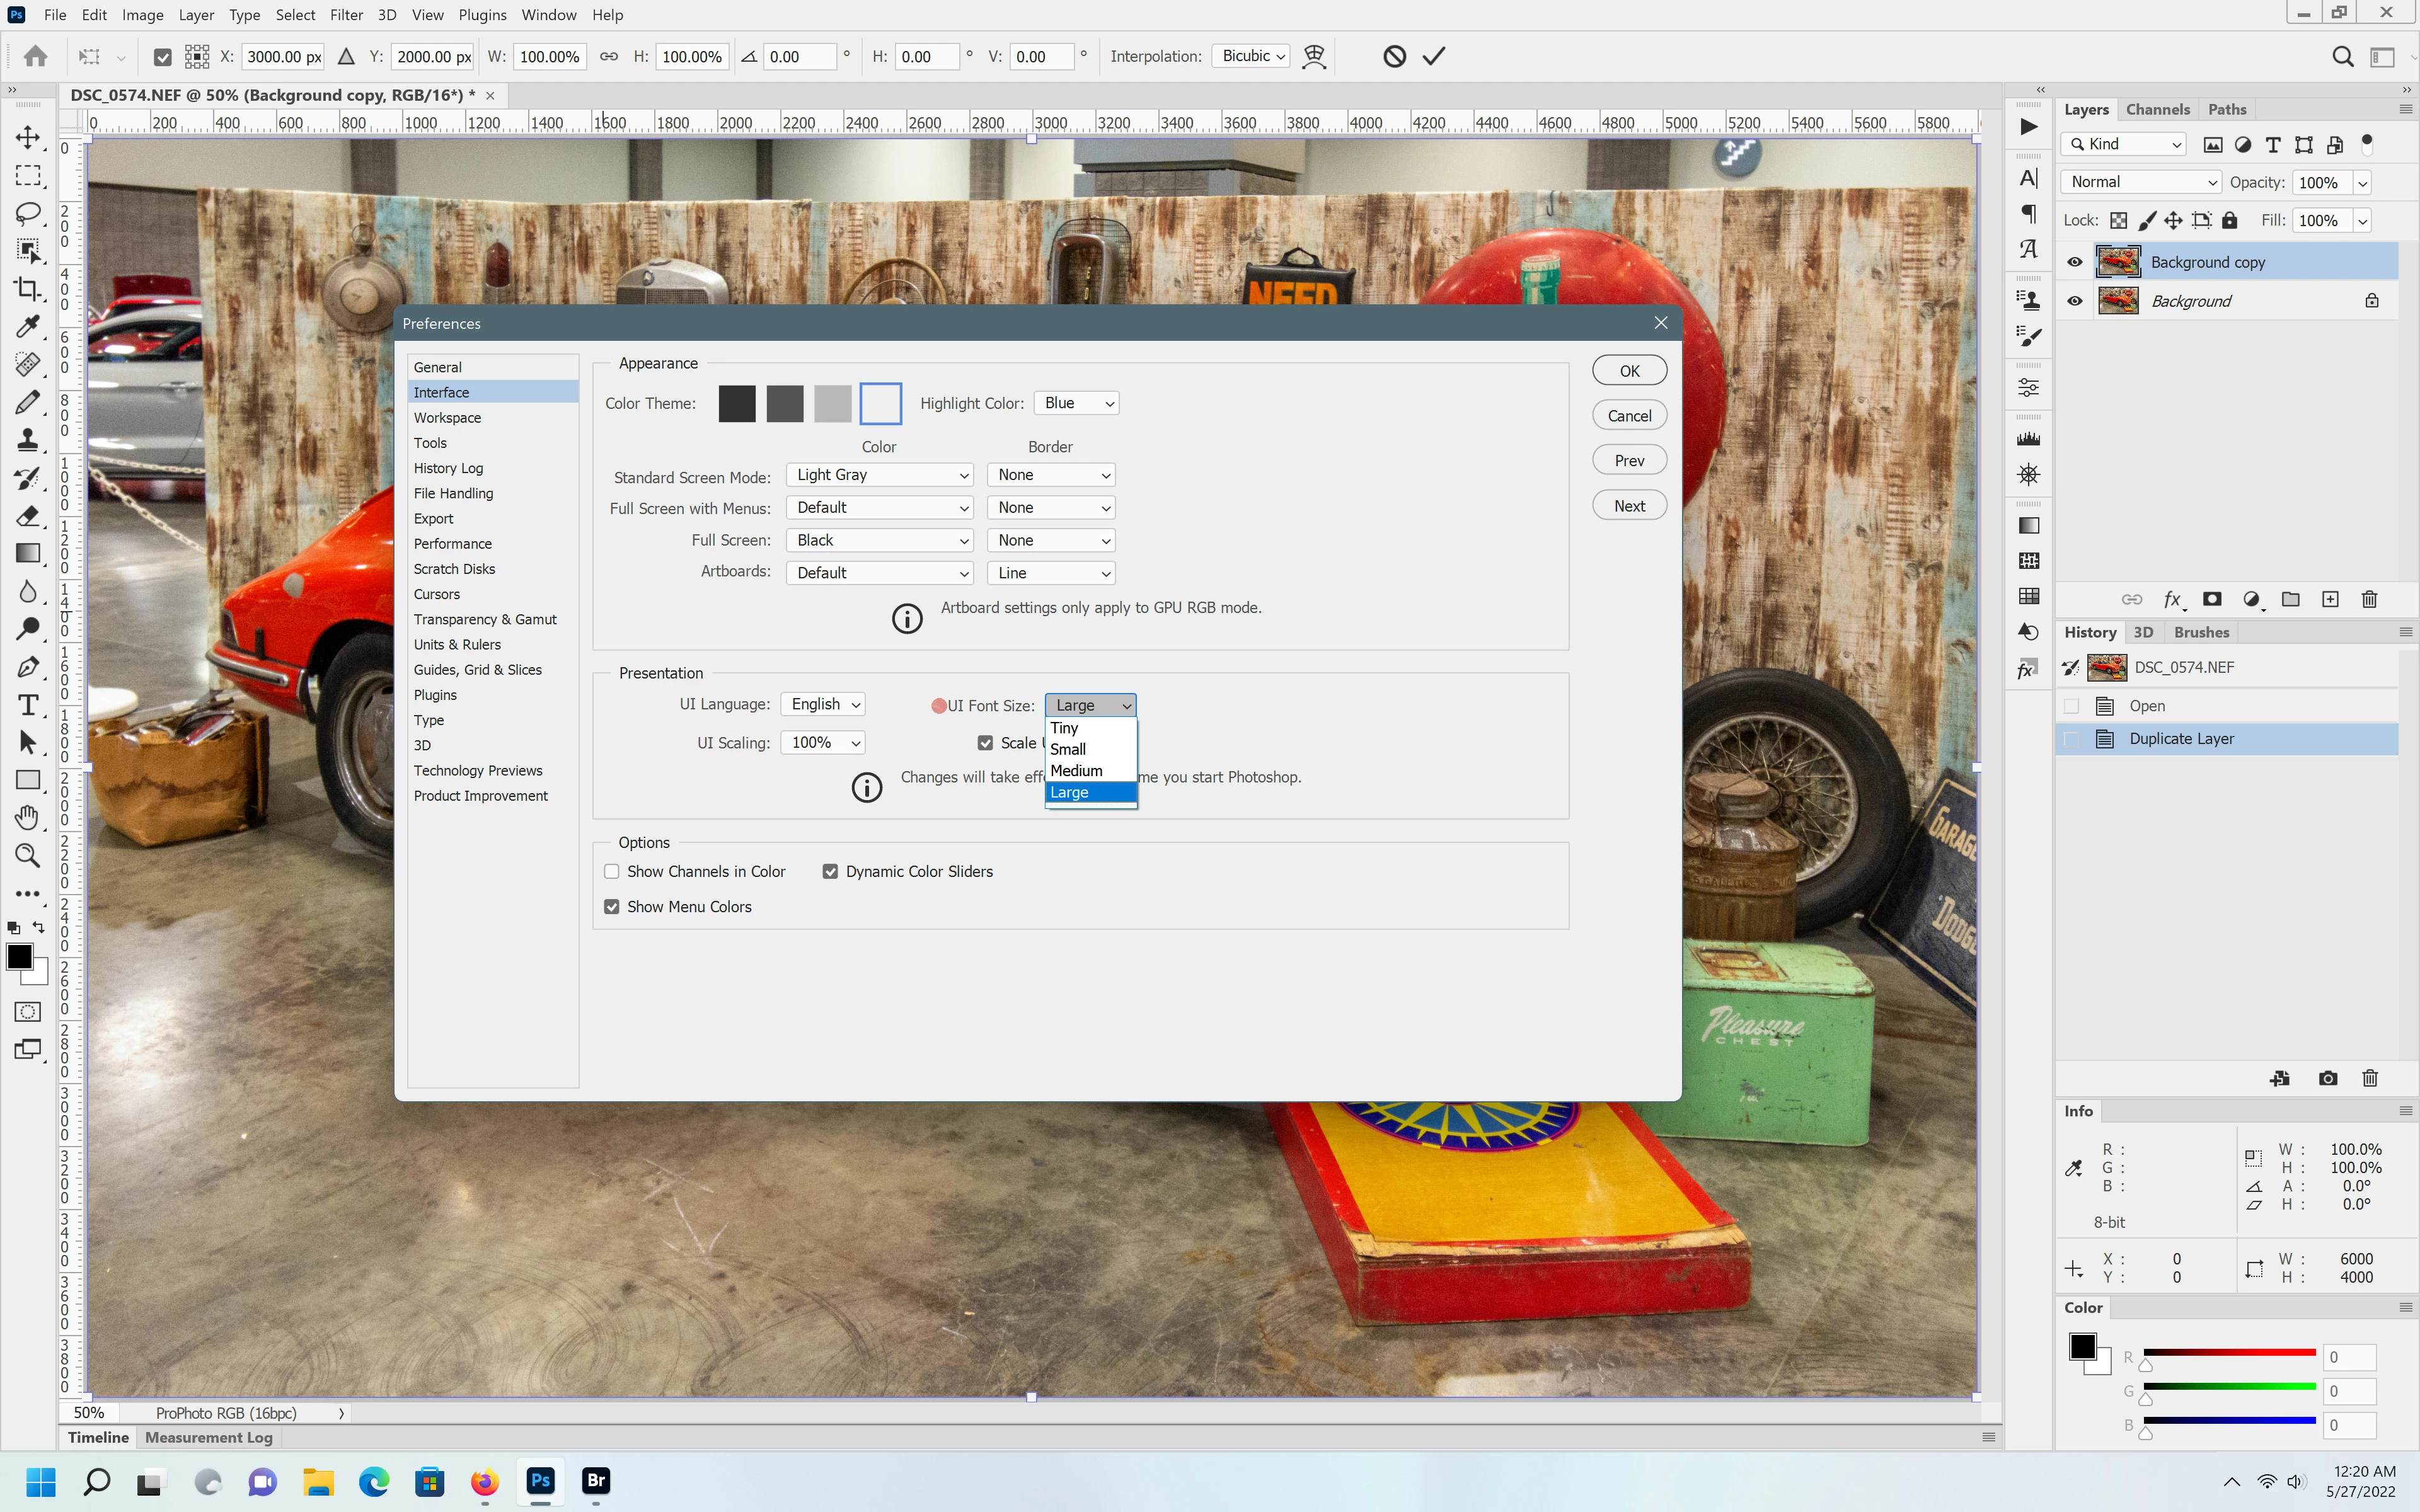Open the Filter menu
Screen dimensions: 2420x1512
pyautogui.click(x=346, y=15)
